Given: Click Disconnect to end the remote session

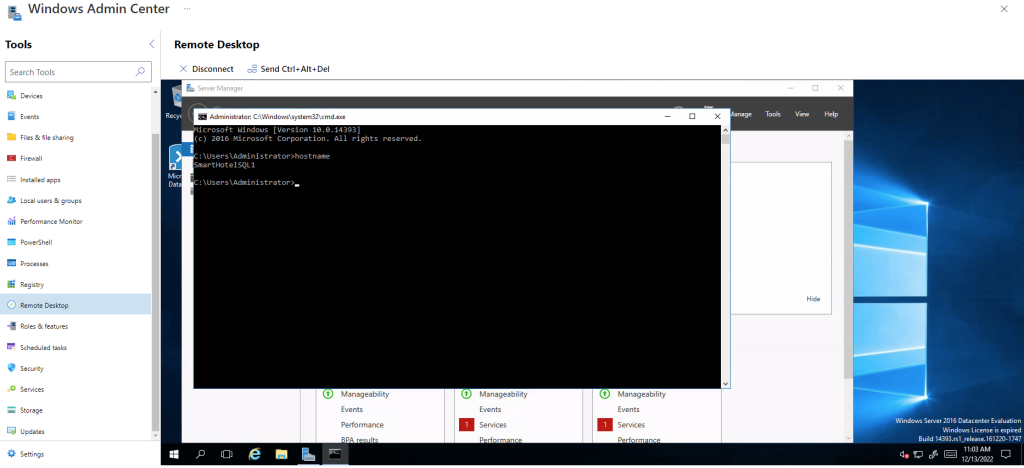Looking at the screenshot, I should 206,69.
